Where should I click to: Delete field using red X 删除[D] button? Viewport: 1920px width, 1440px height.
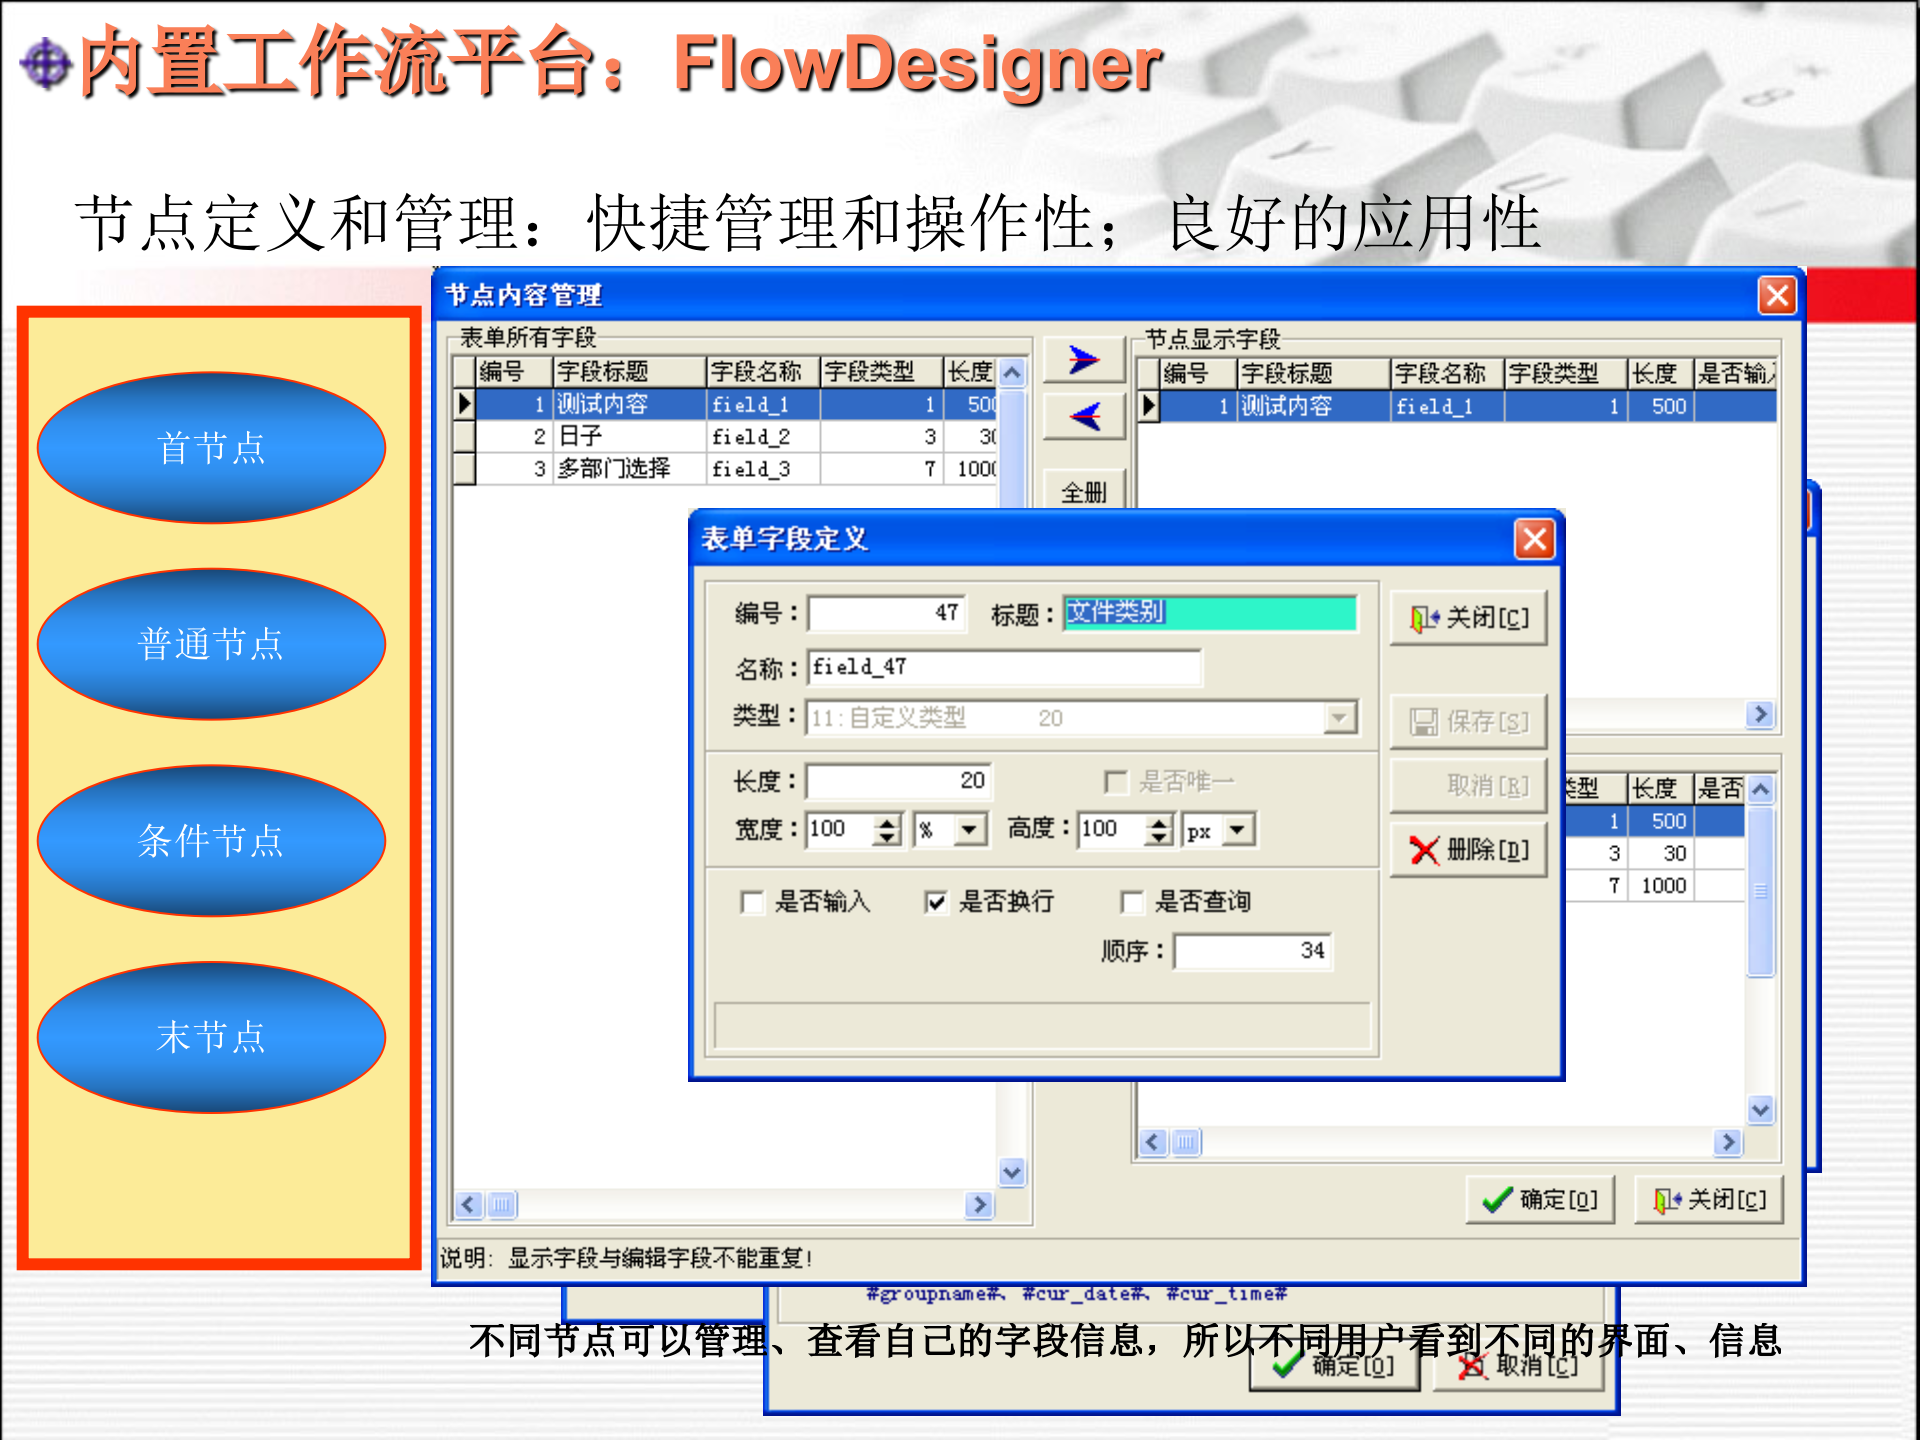[x=1468, y=849]
